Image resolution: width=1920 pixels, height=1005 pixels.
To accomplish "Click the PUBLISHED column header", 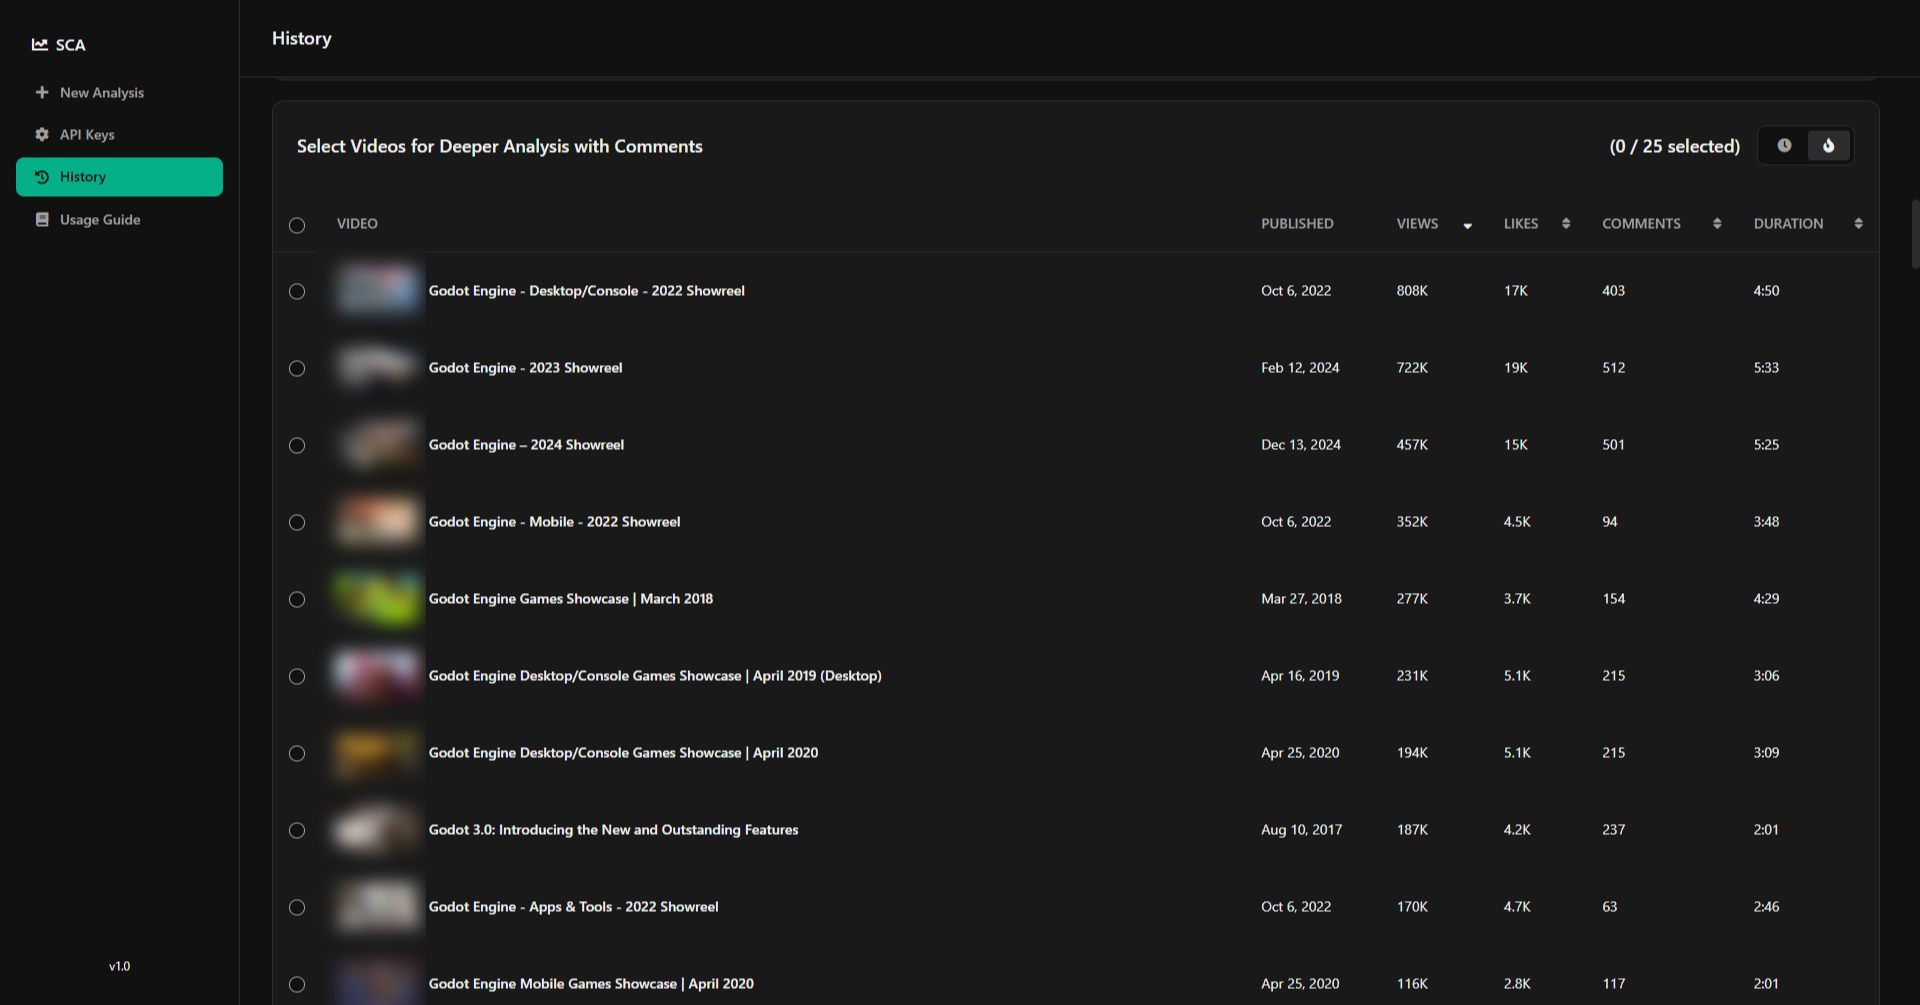I will [x=1297, y=223].
